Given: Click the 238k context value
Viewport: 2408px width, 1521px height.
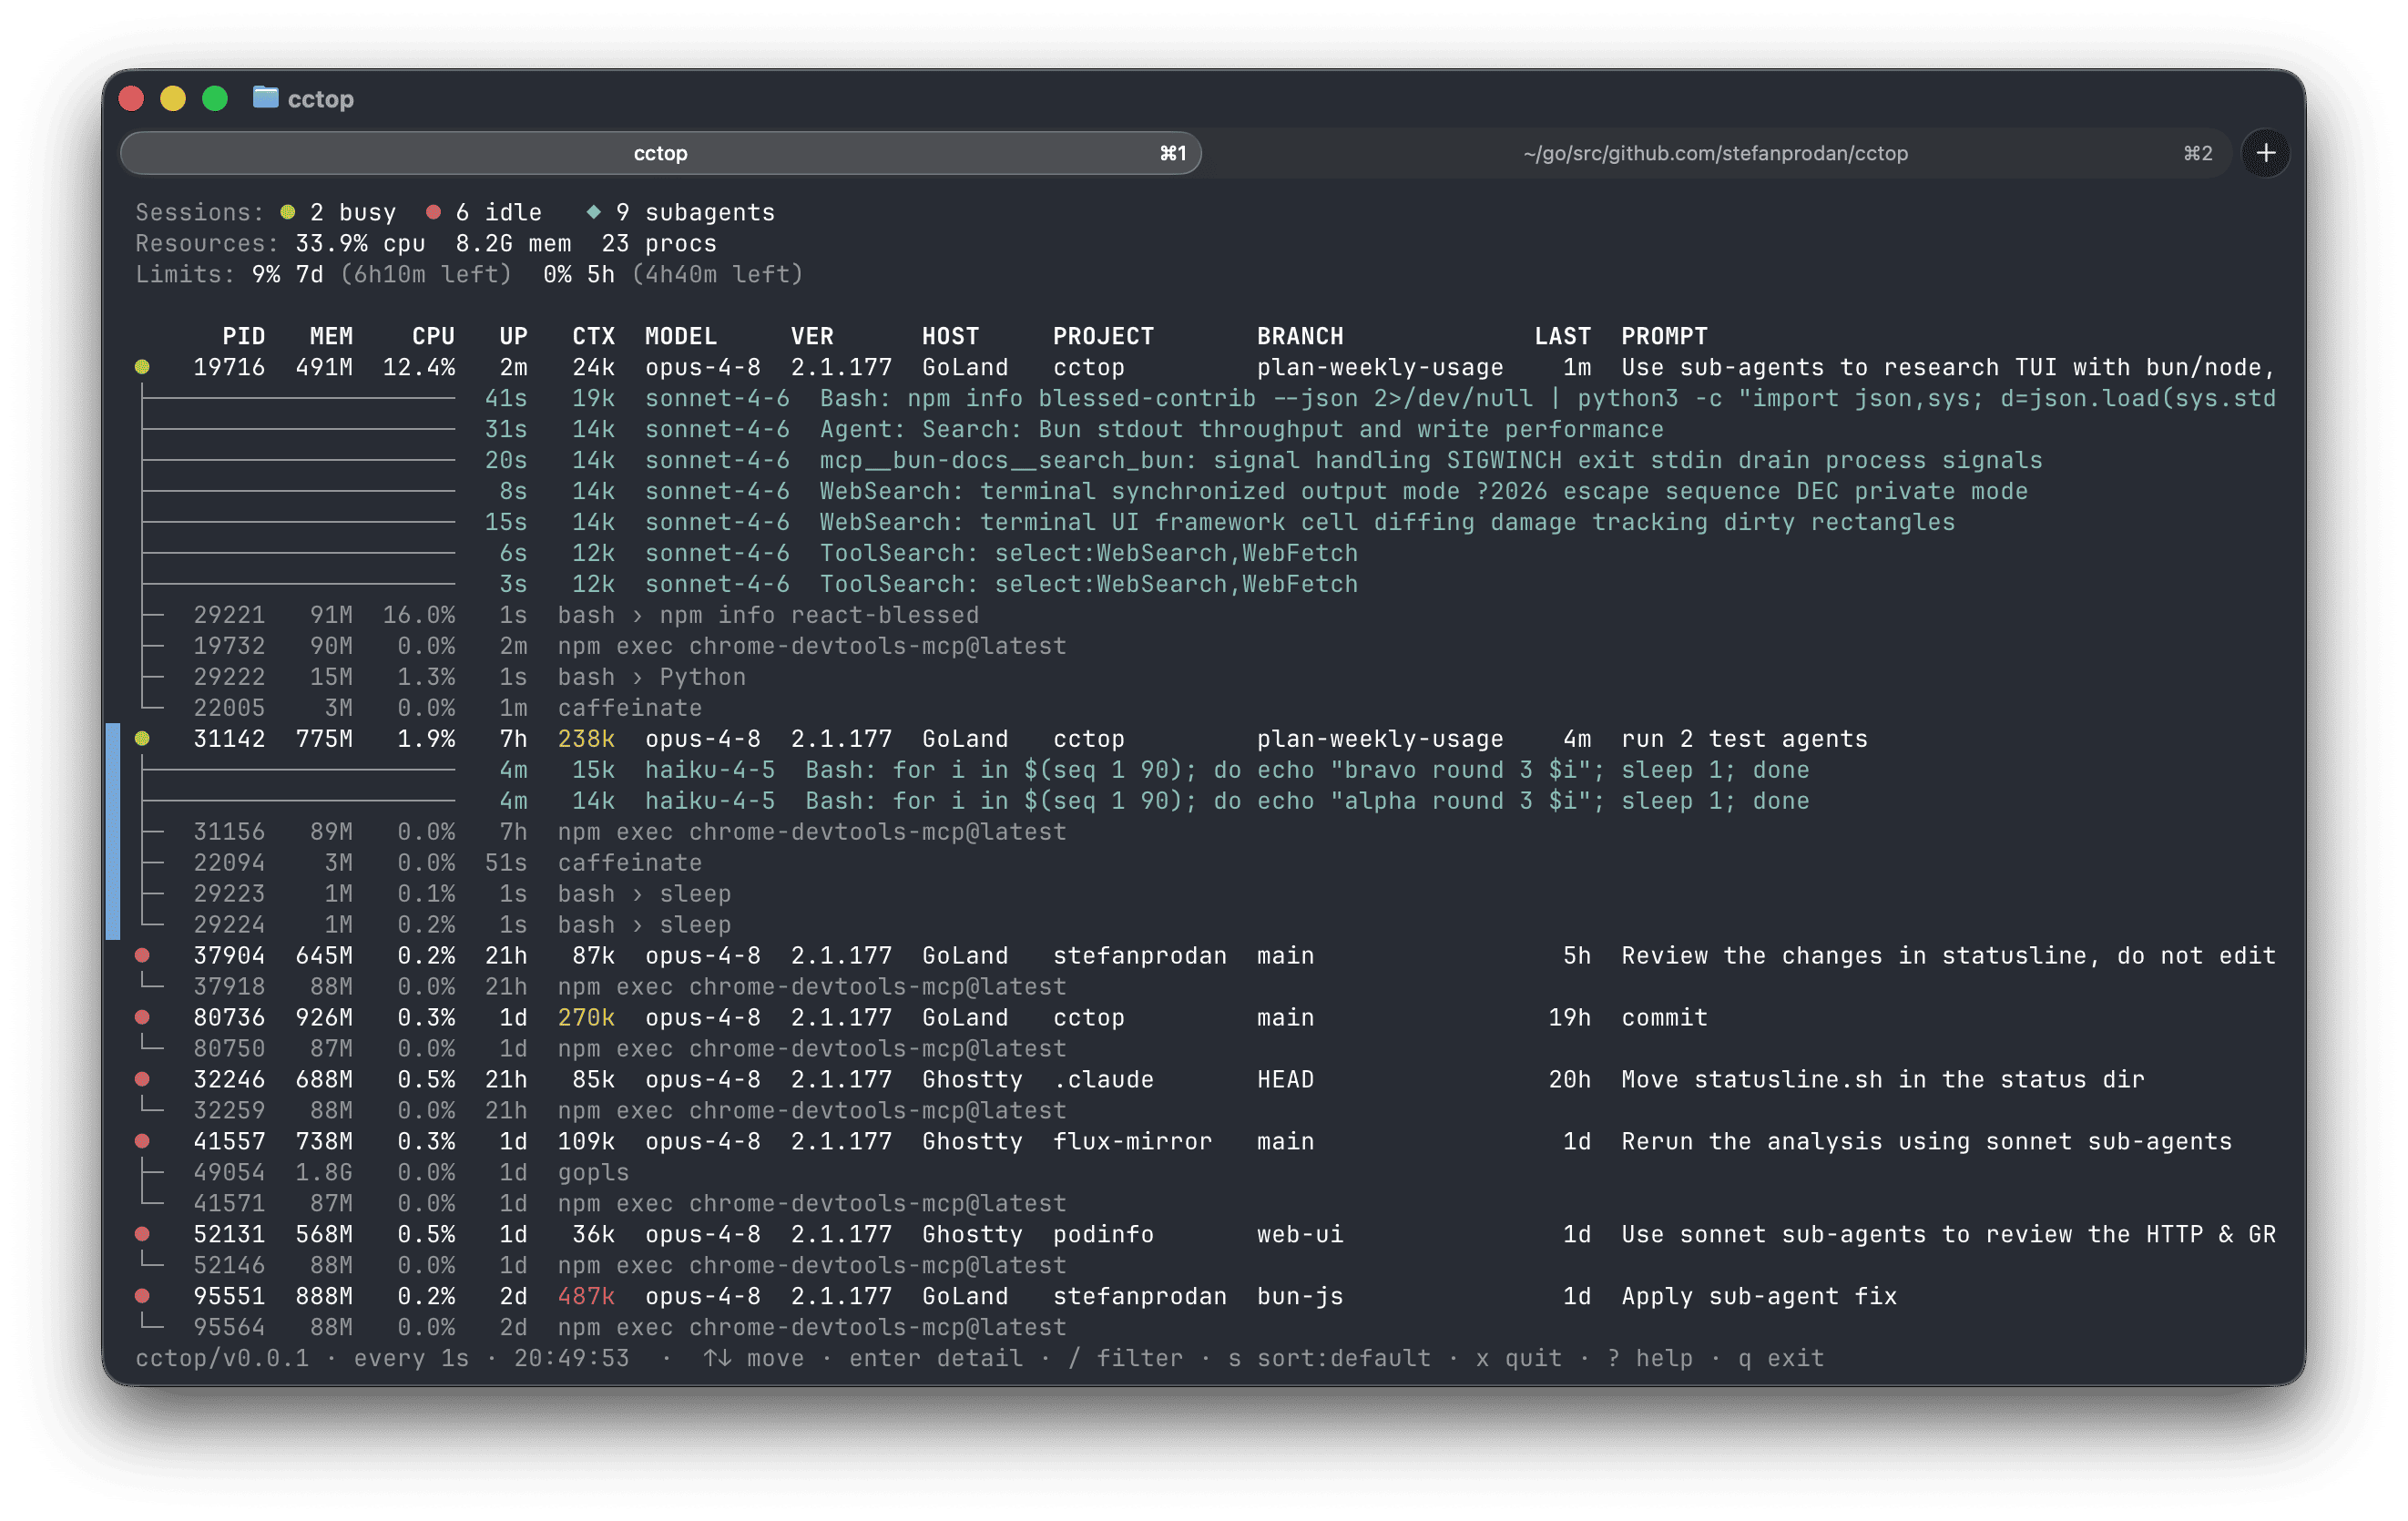Looking at the screenshot, I should tap(586, 738).
